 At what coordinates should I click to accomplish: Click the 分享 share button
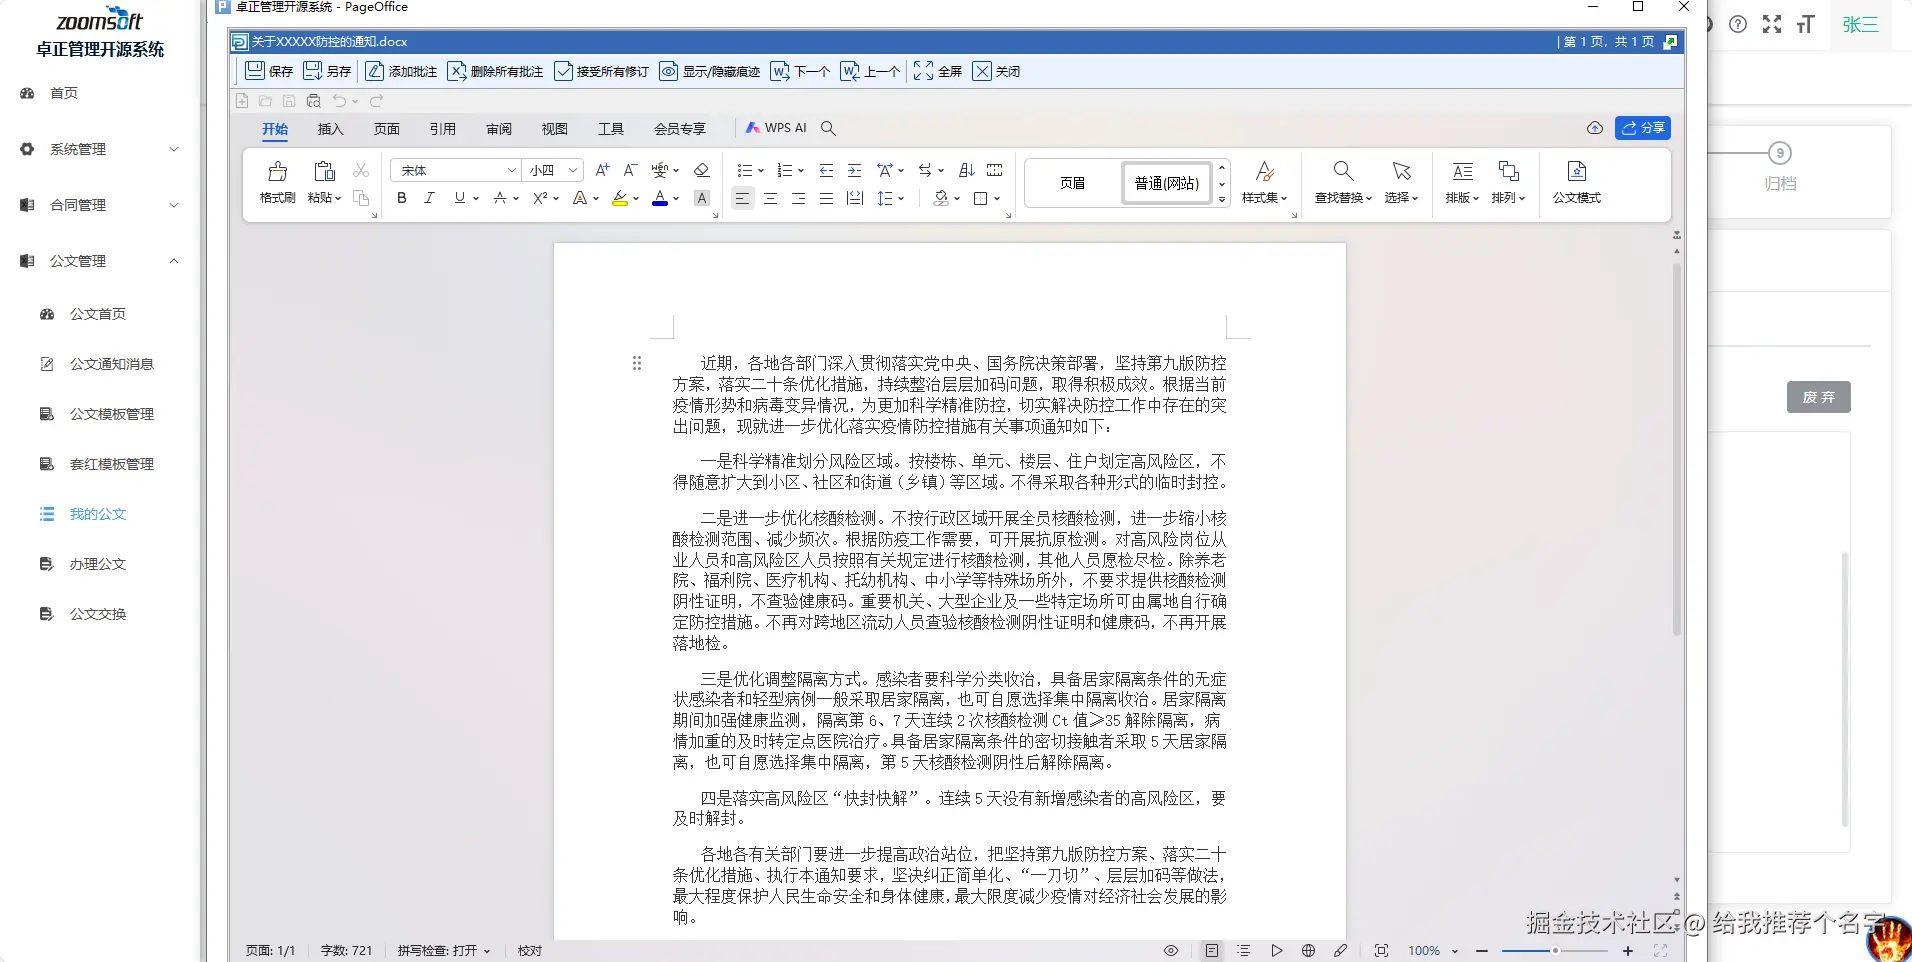coord(1642,128)
